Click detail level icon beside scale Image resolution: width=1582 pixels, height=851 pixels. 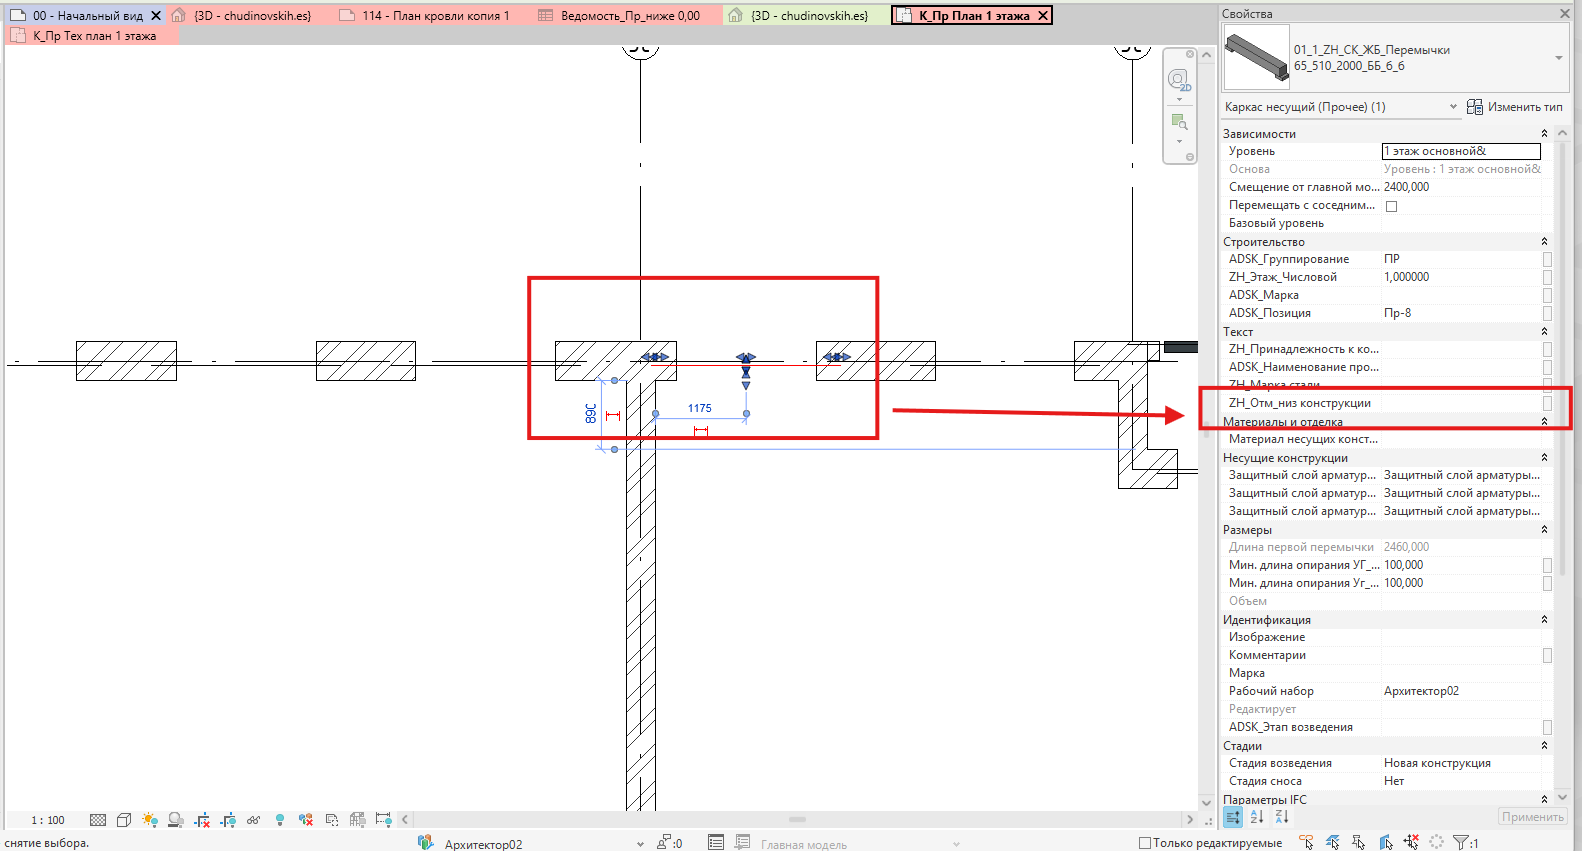click(x=98, y=820)
